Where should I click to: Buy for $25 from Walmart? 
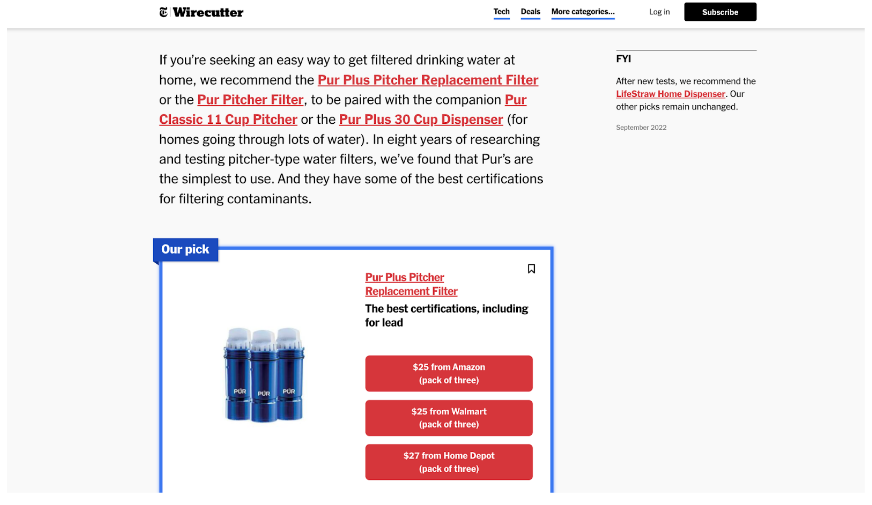pyautogui.click(x=449, y=418)
